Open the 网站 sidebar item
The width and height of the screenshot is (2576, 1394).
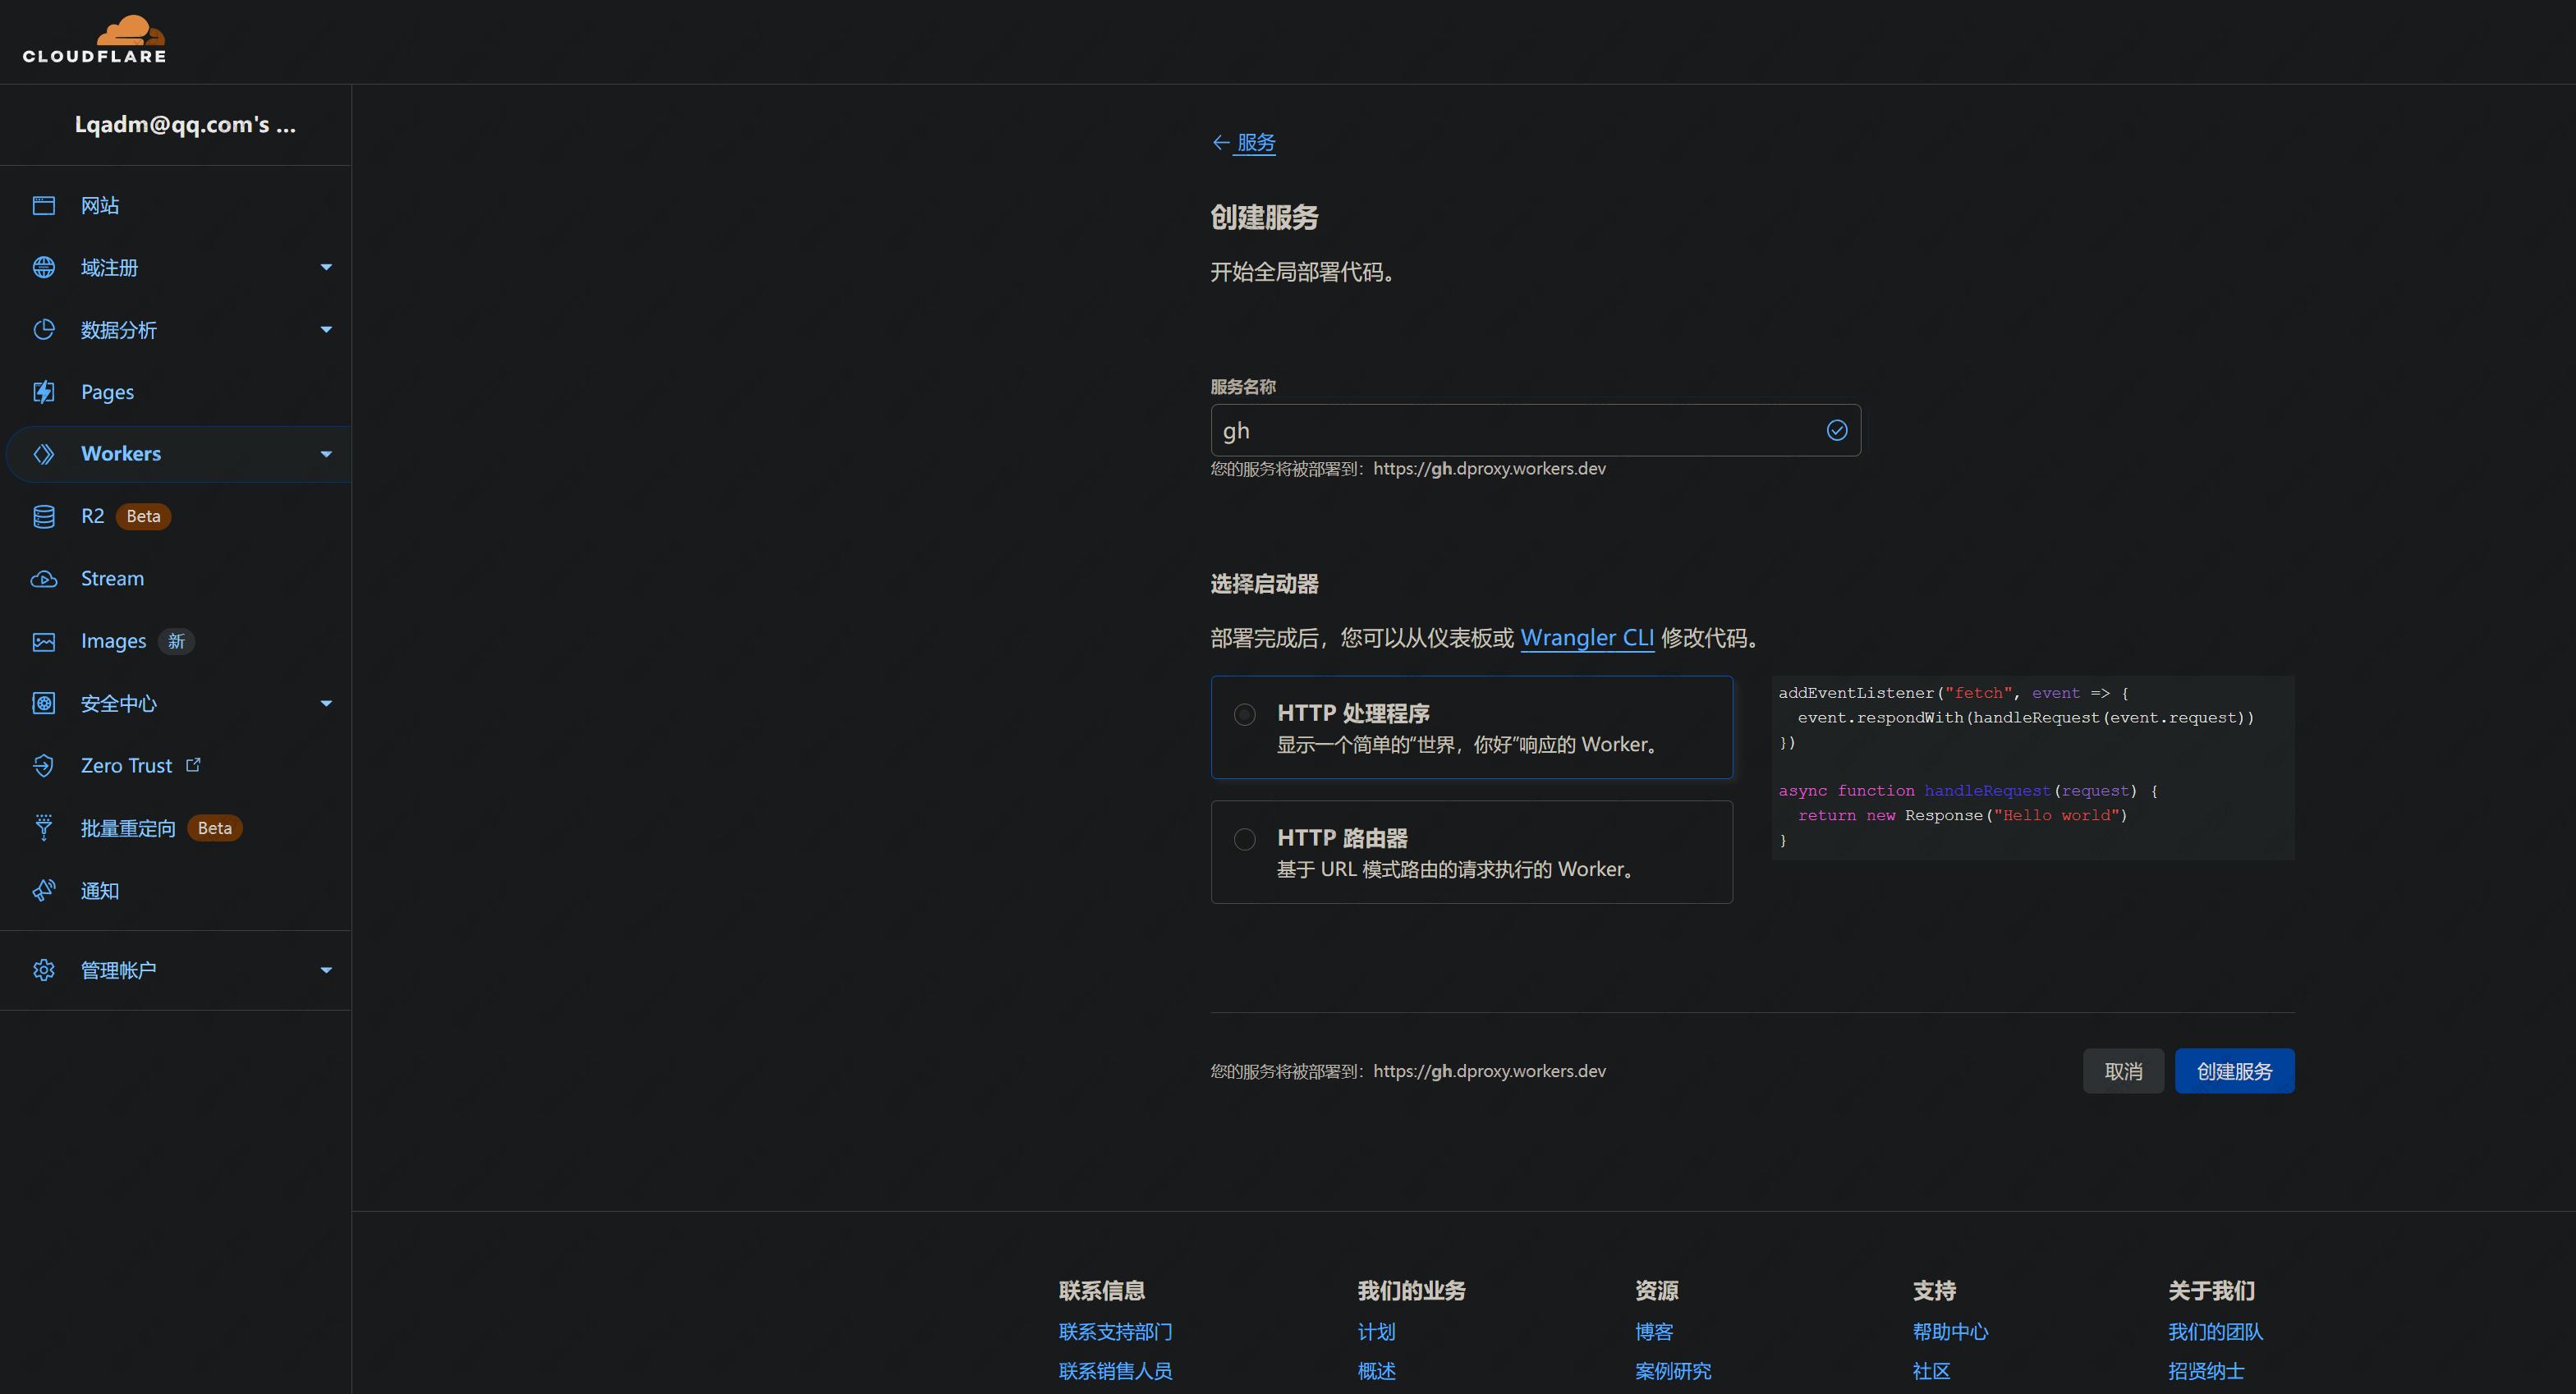click(176, 205)
